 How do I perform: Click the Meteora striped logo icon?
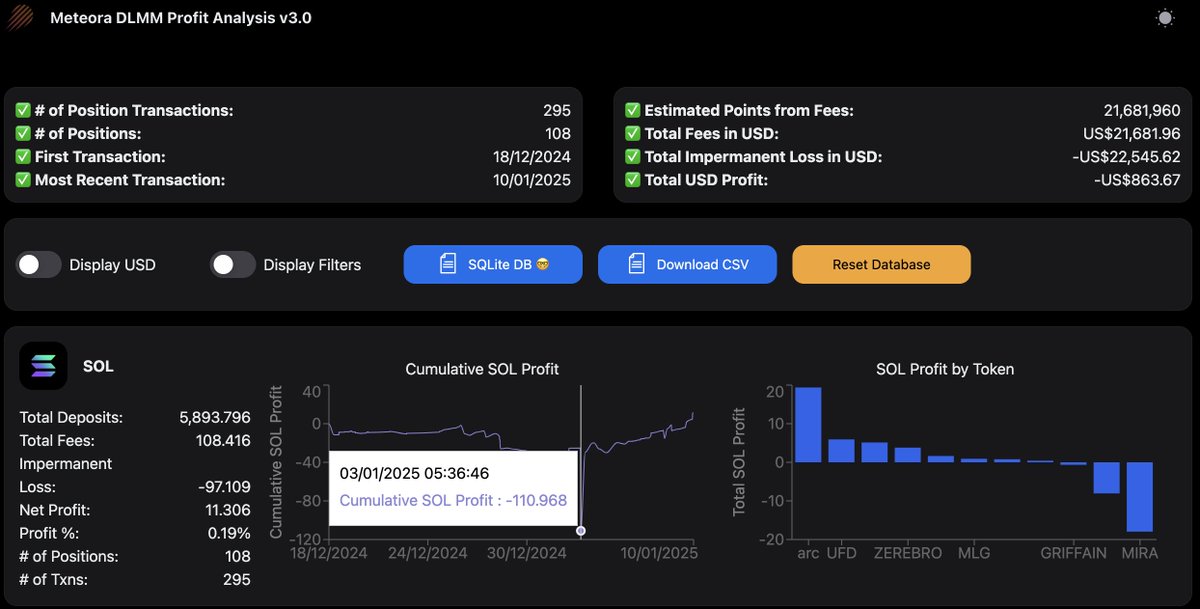[19, 17]
